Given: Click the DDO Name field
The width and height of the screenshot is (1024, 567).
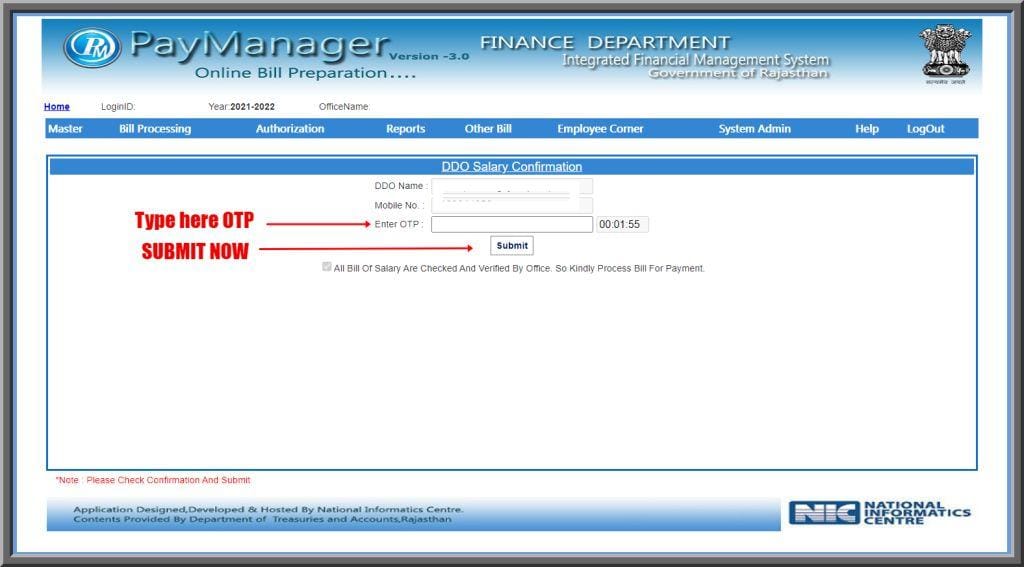Looking at the screenshot, I should pos(512,186).
